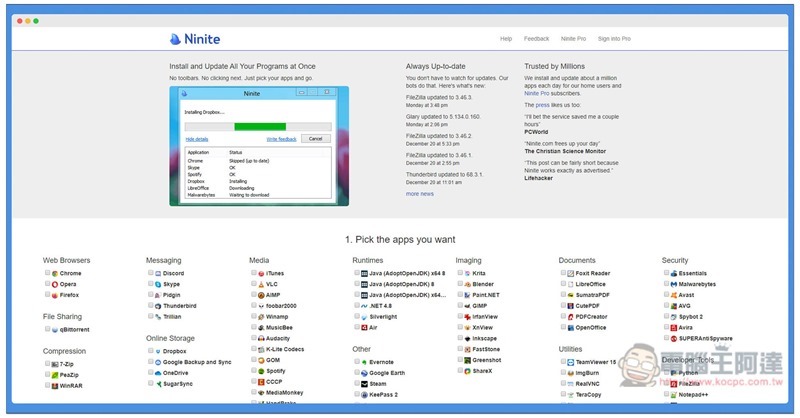Click the Ninite logo in the header

(195, 39)
